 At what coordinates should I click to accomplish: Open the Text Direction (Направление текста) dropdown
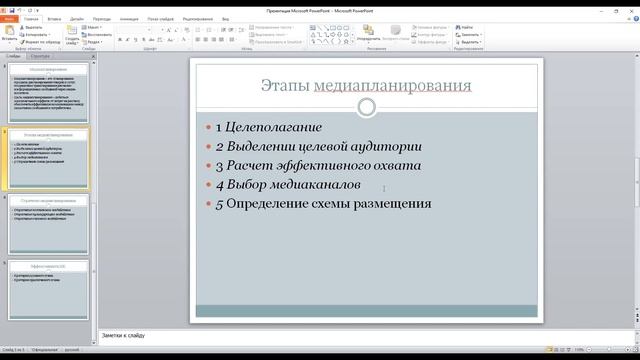pos(272,27)
